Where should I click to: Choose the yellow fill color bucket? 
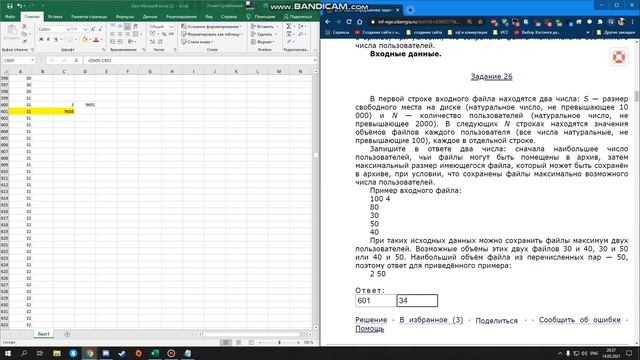(x=84, y=40)
